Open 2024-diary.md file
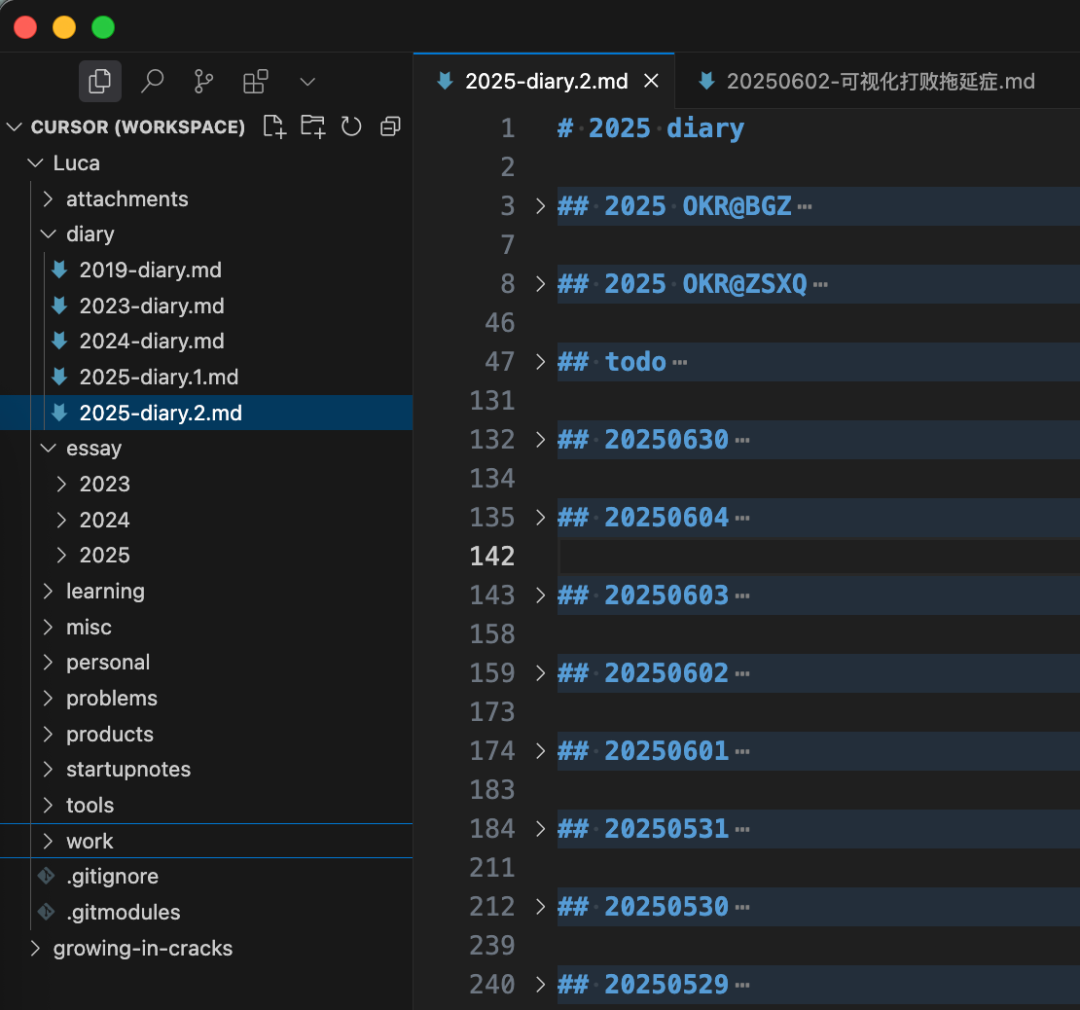Image resolution: width=1080 pixels, height=1010 pixels. [152, 341]
